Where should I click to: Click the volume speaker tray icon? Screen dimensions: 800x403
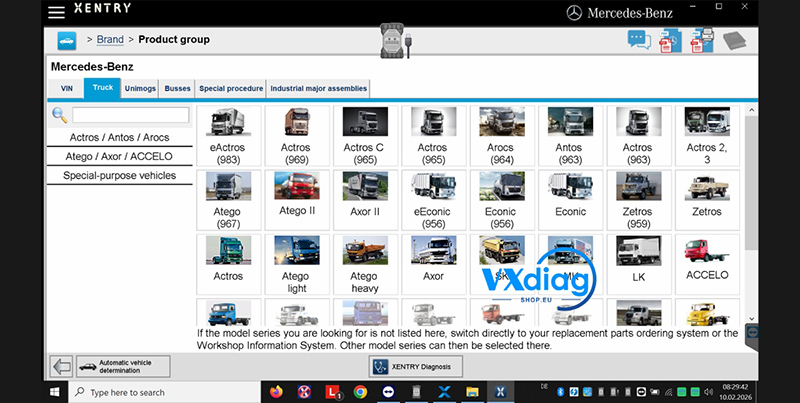[709, 392]
